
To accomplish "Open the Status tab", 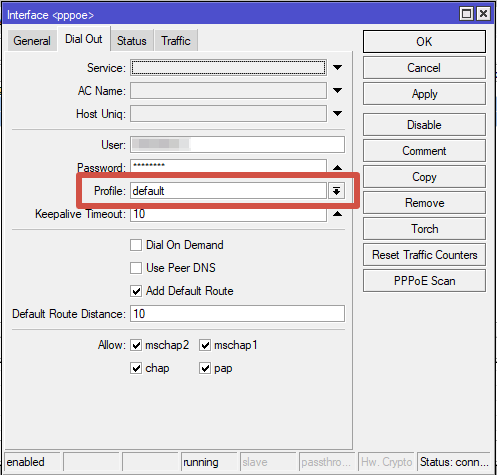I will coord(132,41).
